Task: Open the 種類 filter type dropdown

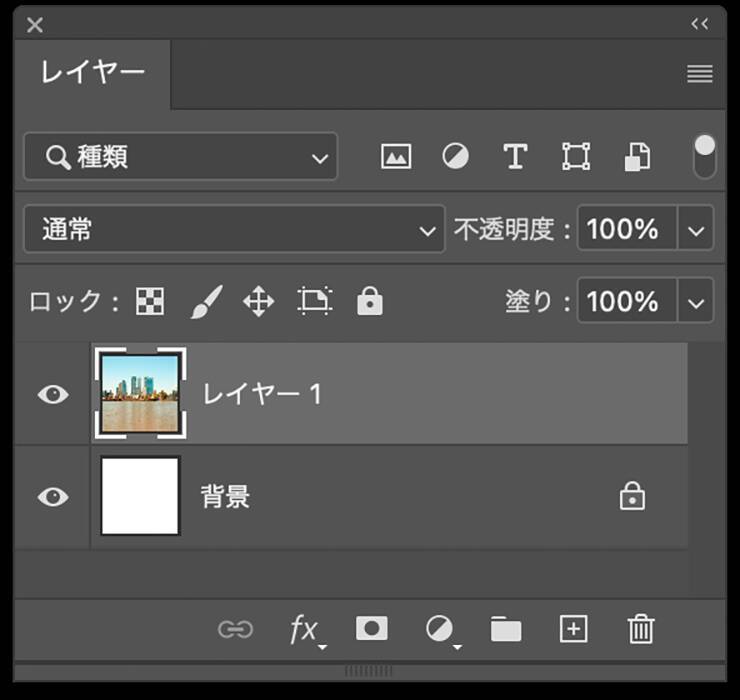Action: tap(181, 157)
